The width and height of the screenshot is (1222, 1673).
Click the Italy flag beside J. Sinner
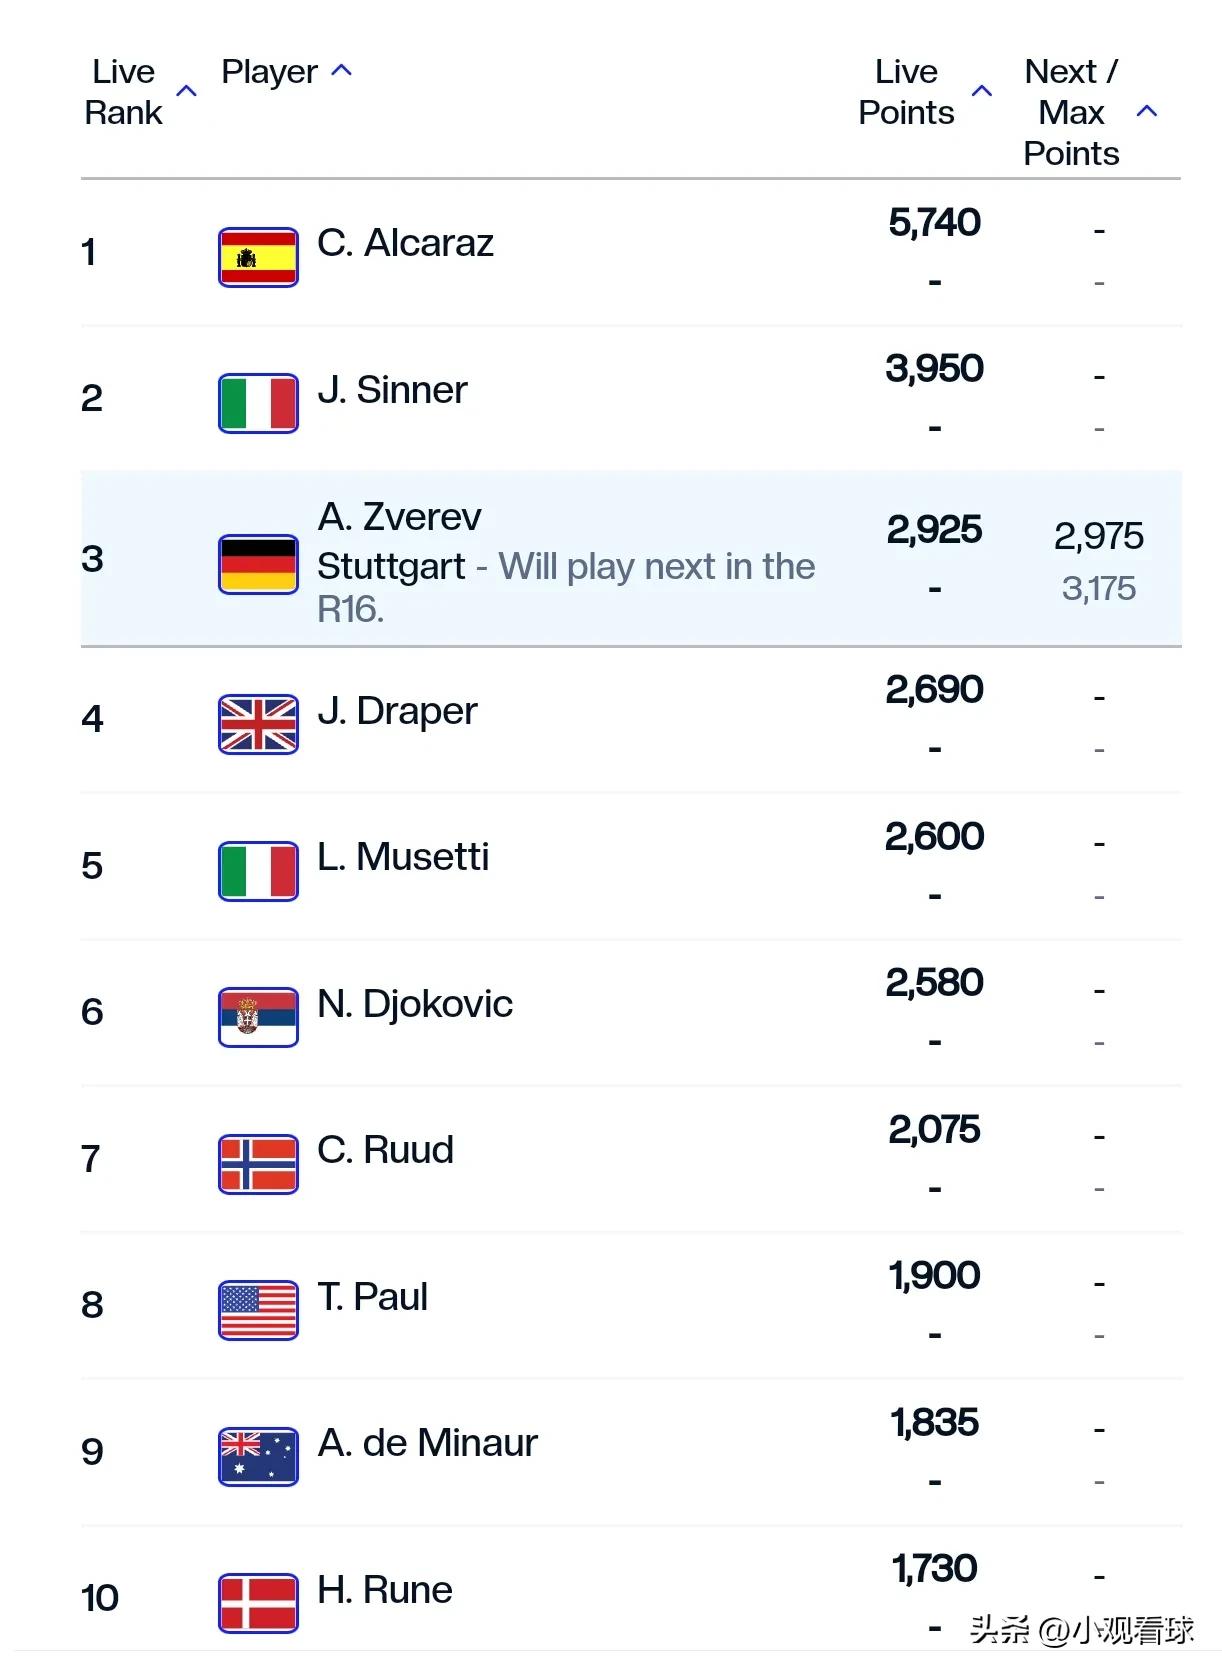tap(258, 403)
